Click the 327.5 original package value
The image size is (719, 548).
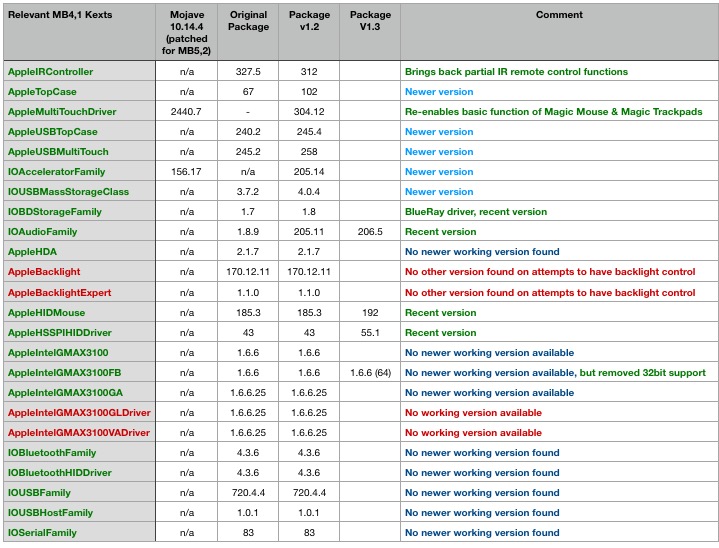pos(248,72)
